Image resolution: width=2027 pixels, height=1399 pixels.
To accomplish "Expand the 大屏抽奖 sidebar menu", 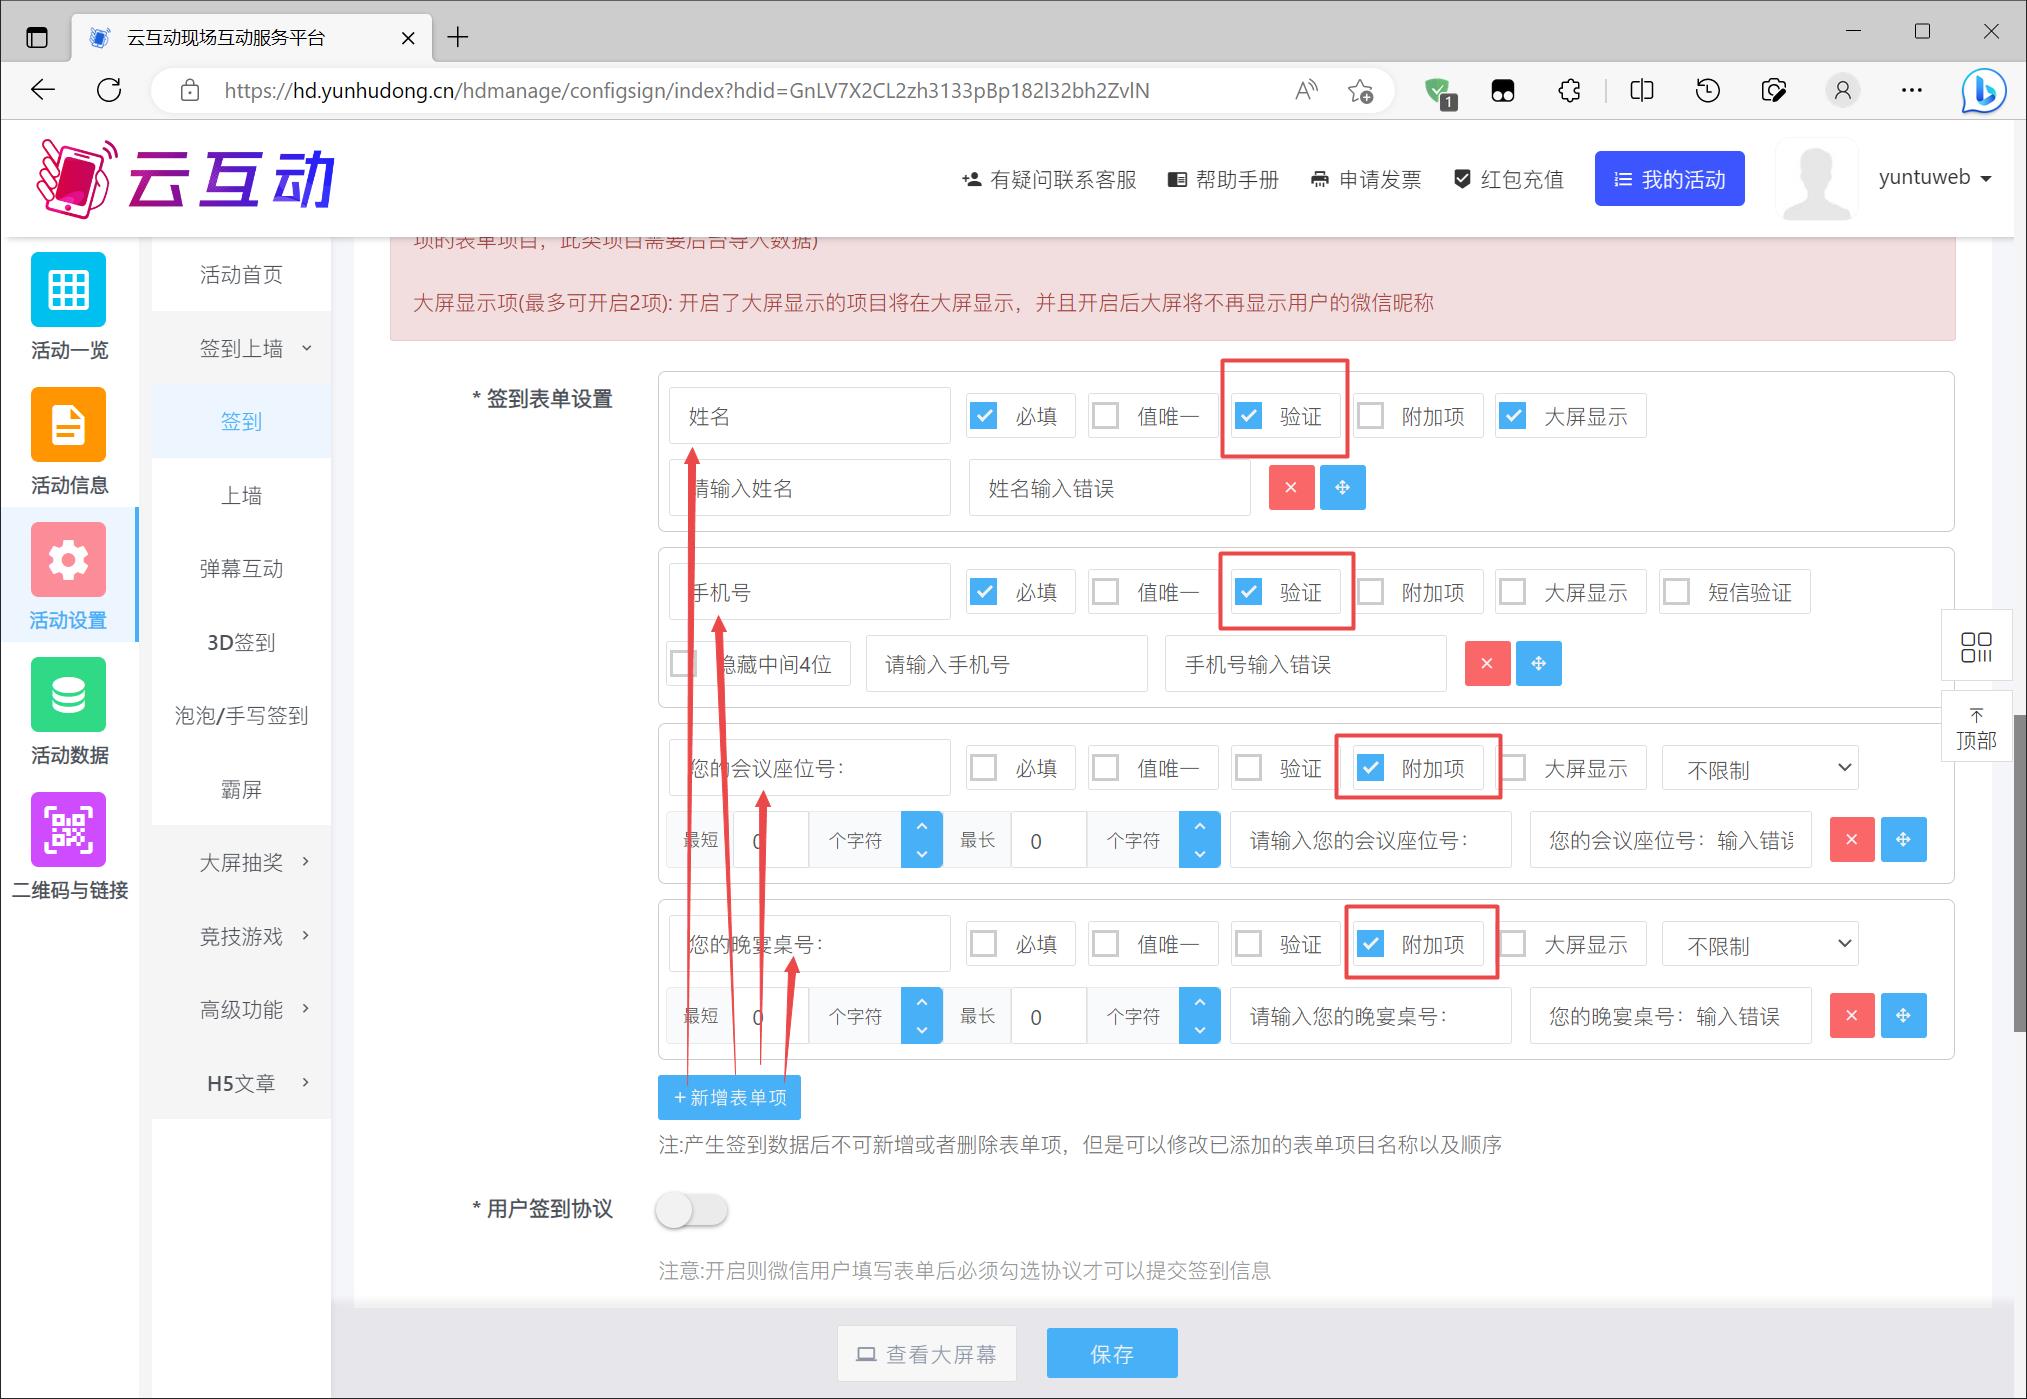I will tap(241, 862).
